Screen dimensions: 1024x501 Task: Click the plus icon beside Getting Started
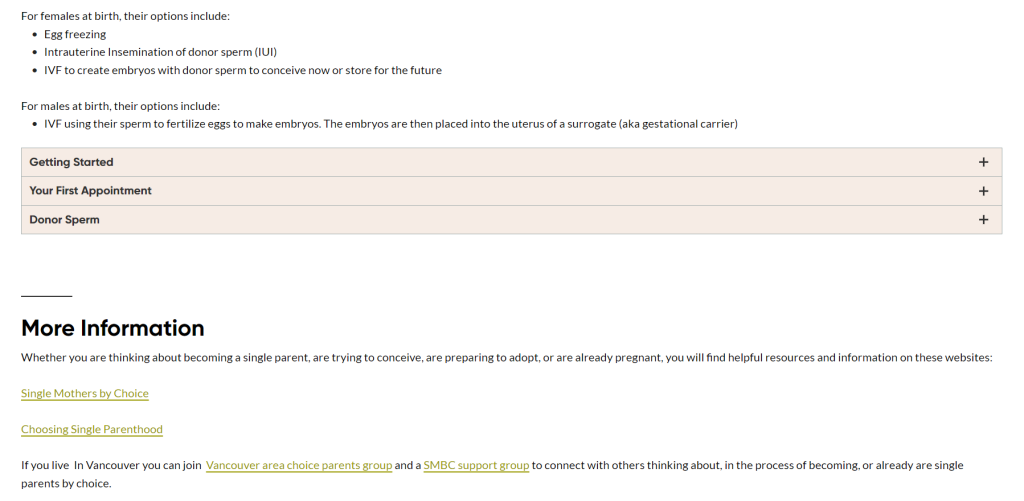(x=983, y=162)
